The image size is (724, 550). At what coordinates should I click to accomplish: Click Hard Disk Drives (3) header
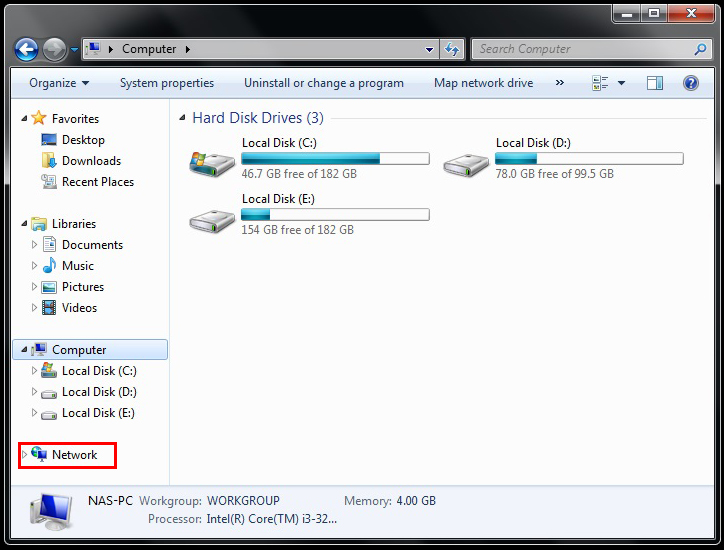point(258,118)
